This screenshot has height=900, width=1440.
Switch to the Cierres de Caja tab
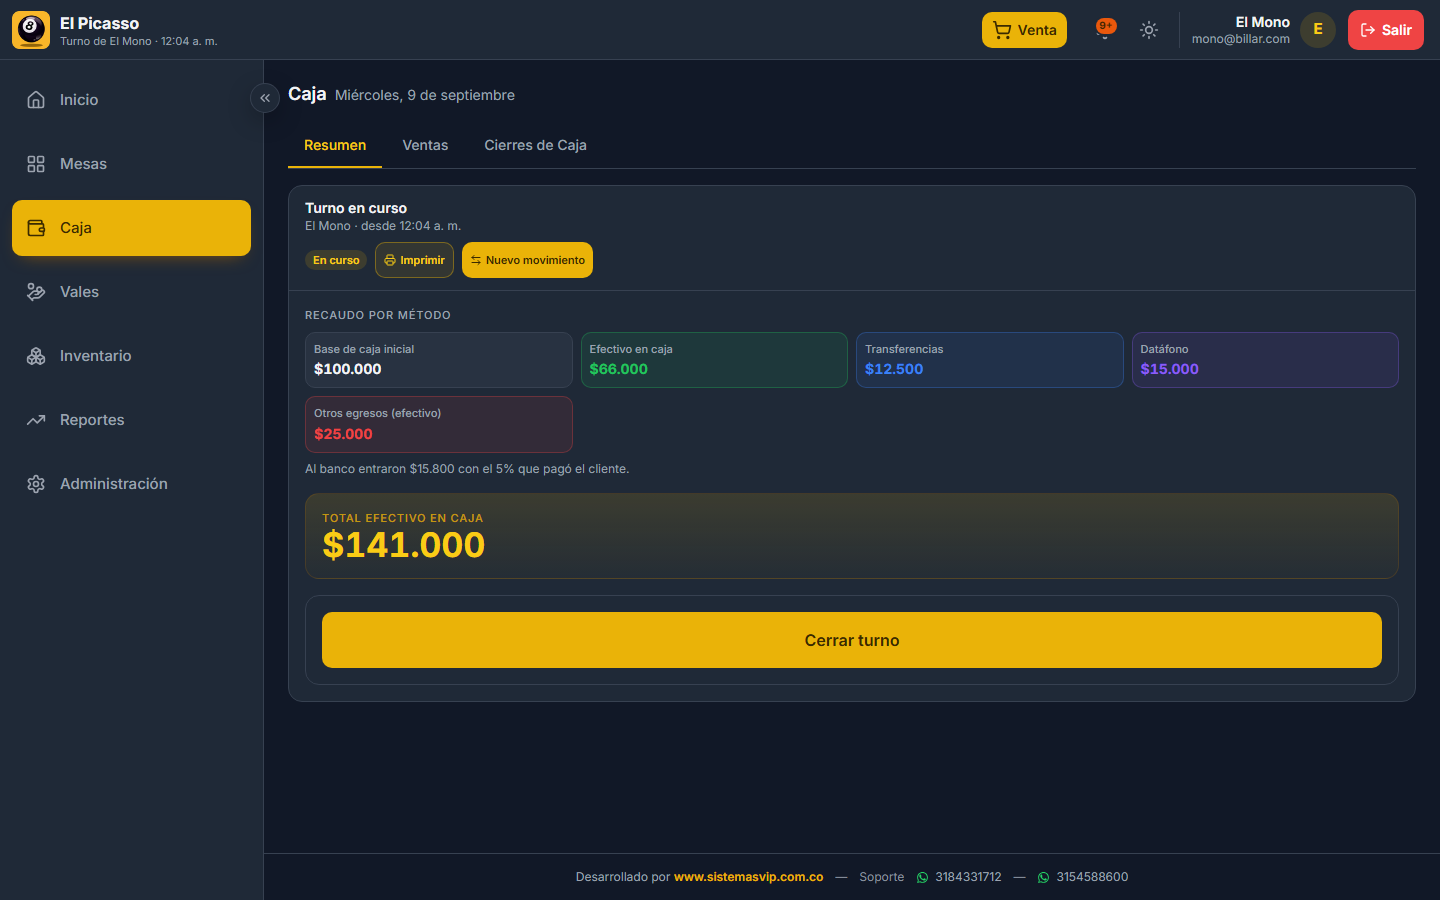click(x=535, y=146)
